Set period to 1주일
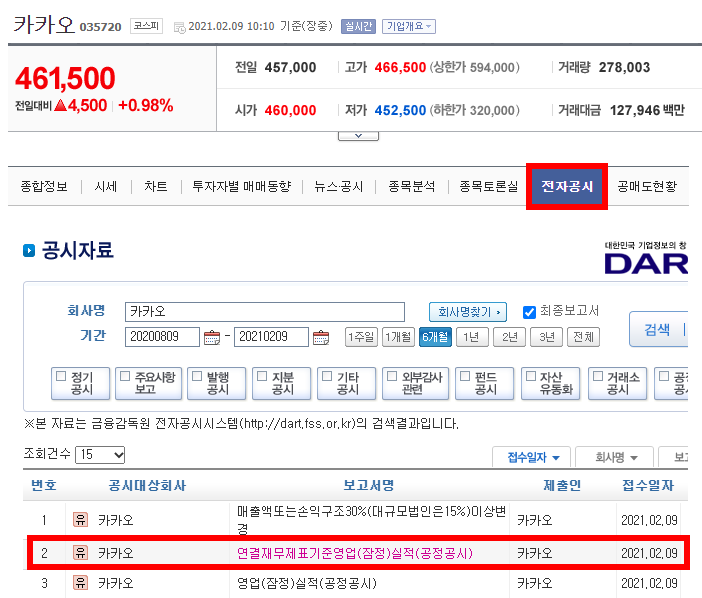The image size is (702, 598). coord(361,337)
